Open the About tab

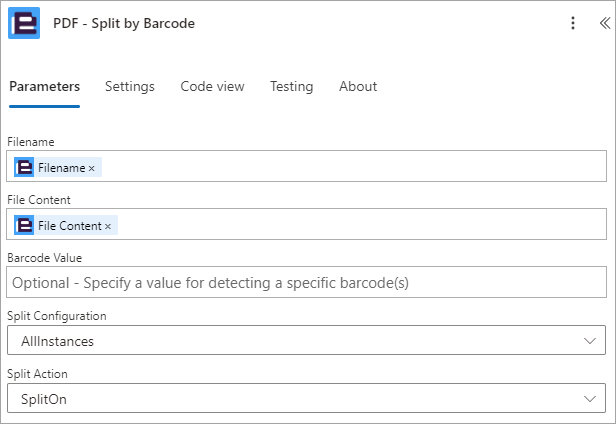pos(358,86)
